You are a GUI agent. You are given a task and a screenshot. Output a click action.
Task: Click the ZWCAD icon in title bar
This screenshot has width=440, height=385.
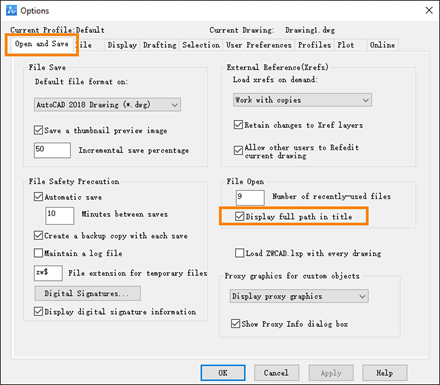pyautogui.click(x=11, y=10)
